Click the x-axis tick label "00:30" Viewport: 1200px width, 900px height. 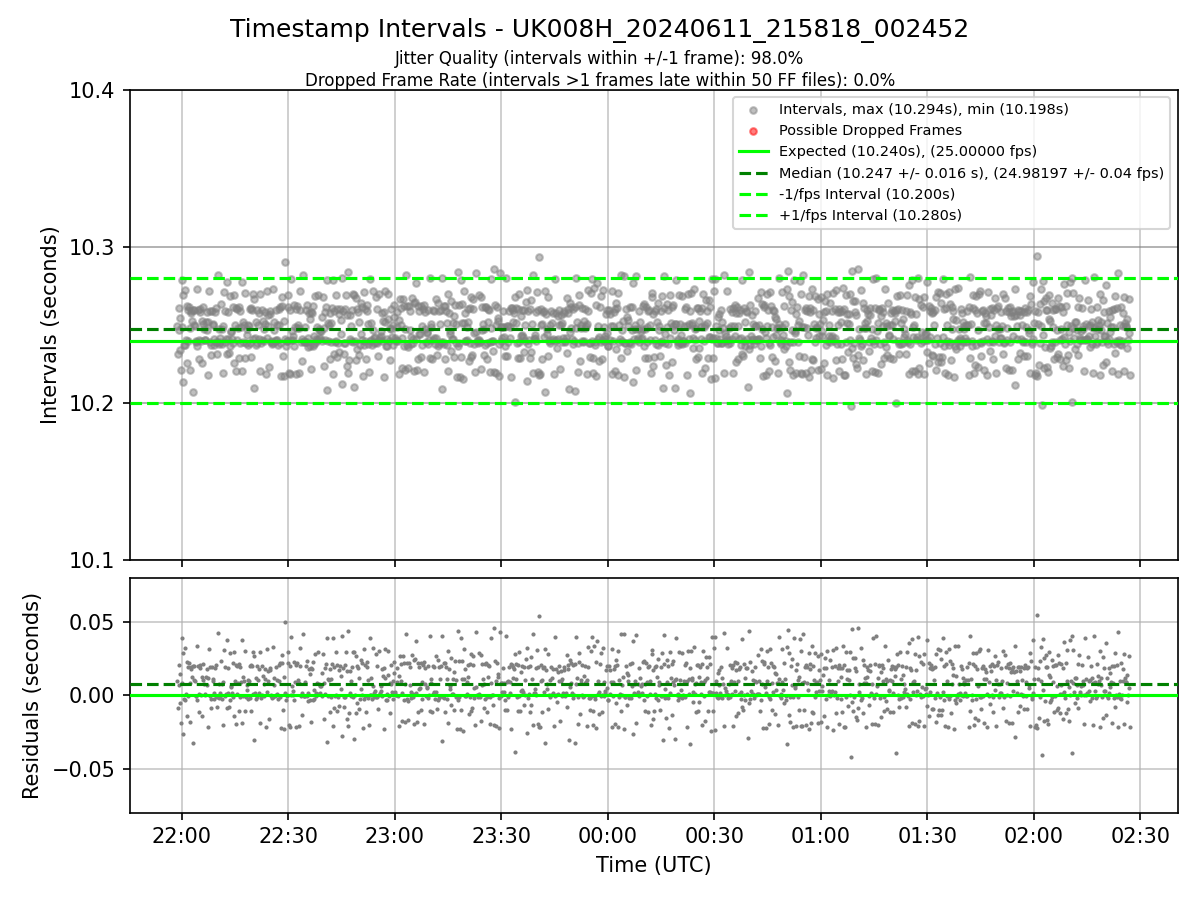pyautogui.click(x=714, y=836)
